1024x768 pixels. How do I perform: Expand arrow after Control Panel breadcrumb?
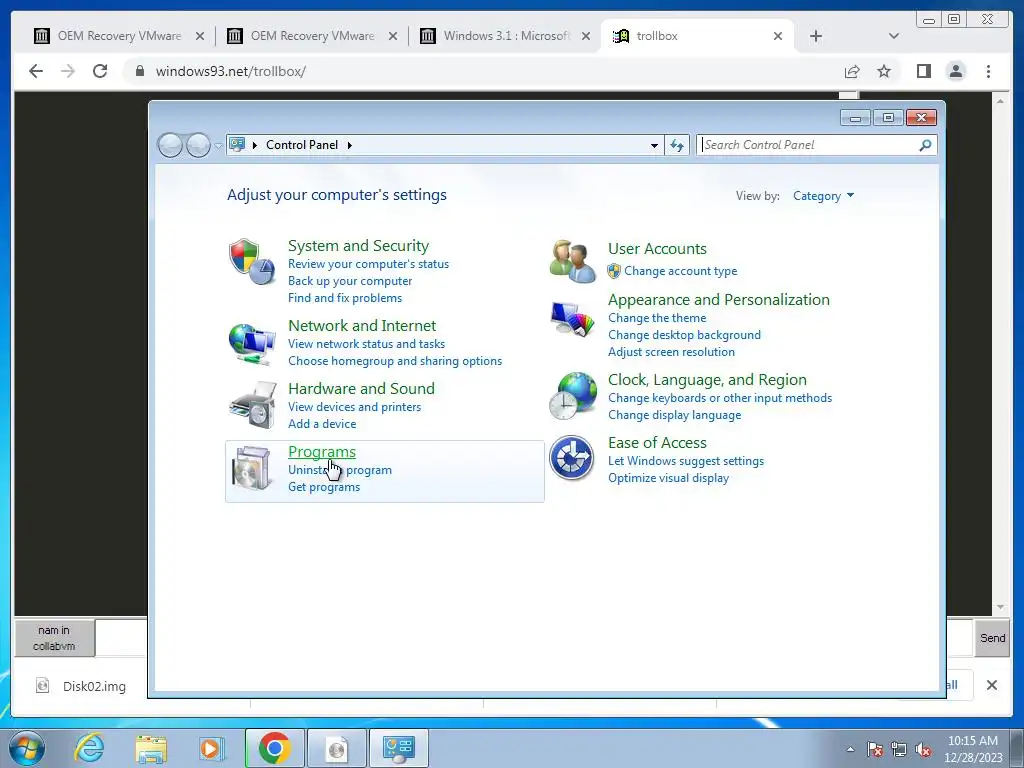pos(349,145)
